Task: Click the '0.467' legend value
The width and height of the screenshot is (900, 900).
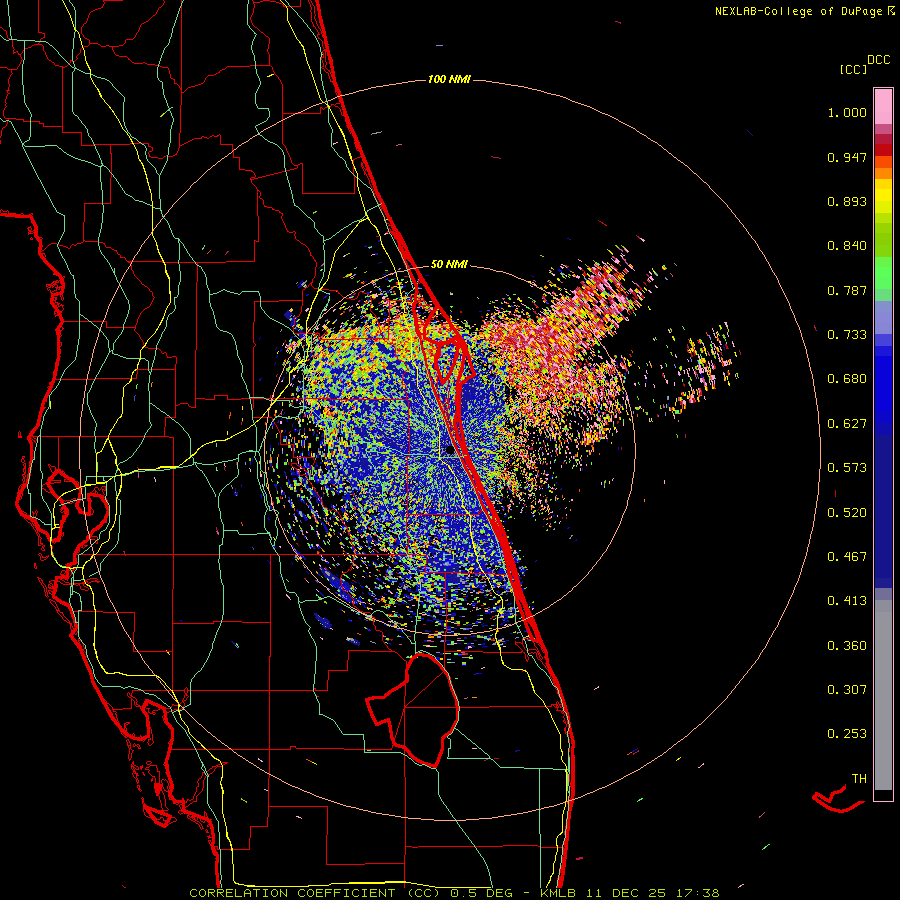Action: point(847,557)
